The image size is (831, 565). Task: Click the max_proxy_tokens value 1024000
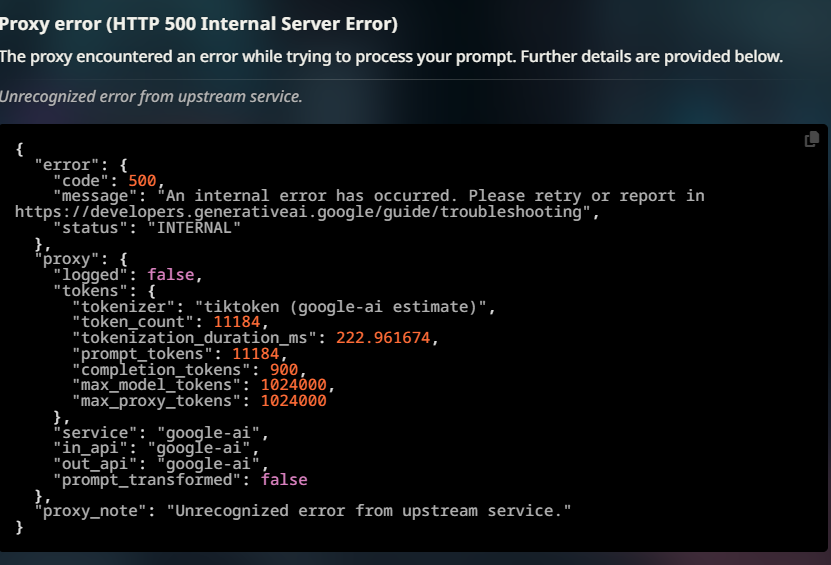[294, 401]
